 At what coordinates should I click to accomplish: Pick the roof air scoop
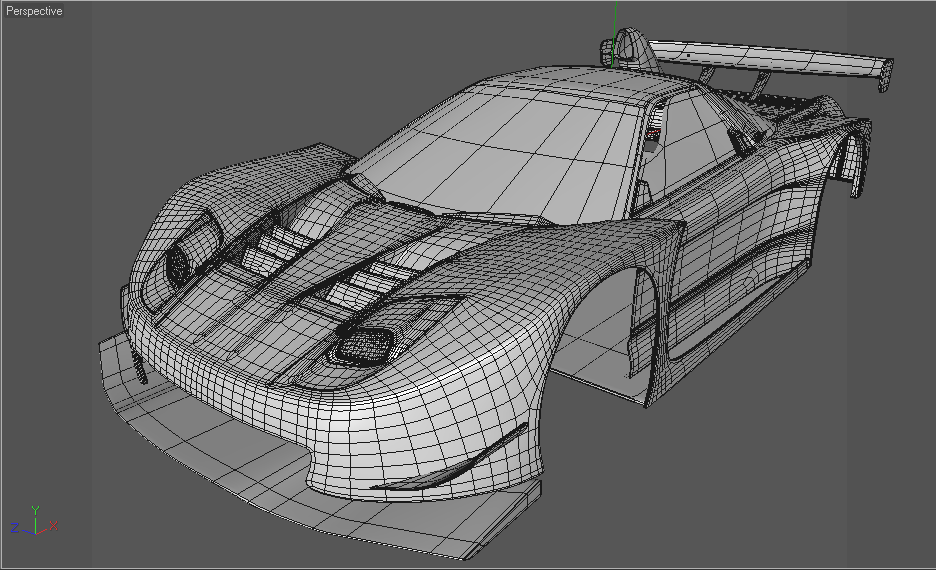630,47
